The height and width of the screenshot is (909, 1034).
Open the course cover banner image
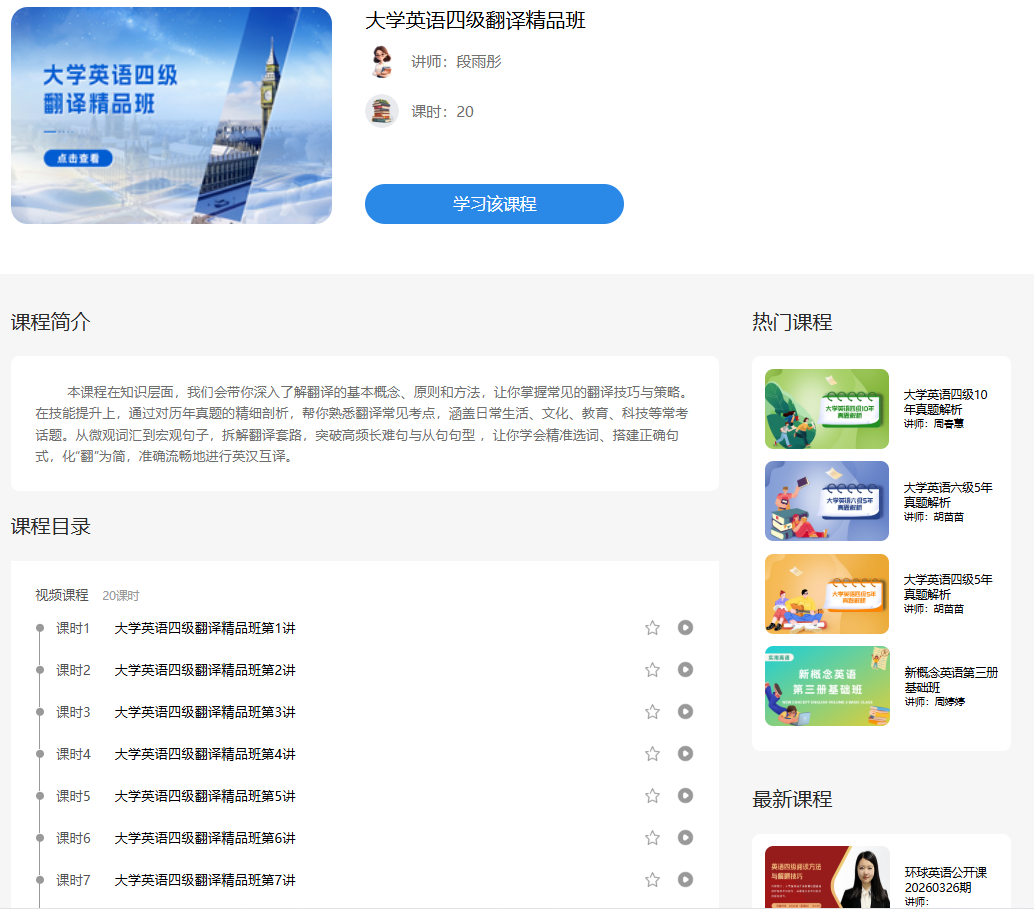pos(171,116)
